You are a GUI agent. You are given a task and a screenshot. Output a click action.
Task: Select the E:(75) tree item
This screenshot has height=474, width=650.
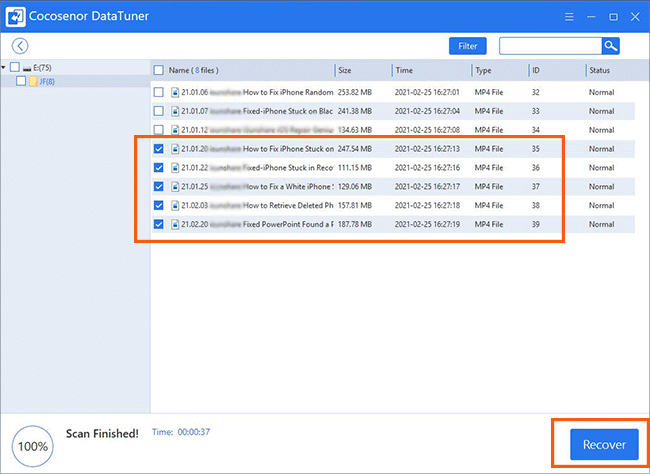(x=42, y=68)
